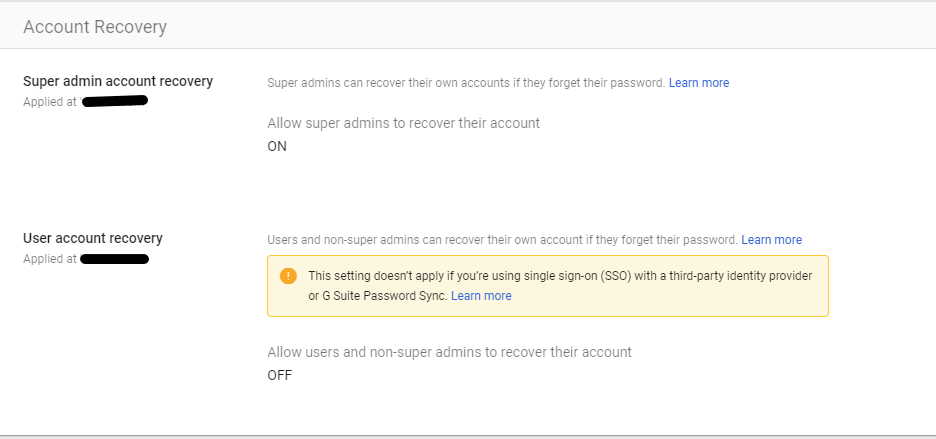Select 'Allow super admins to recover their account'

pos(403,123)
